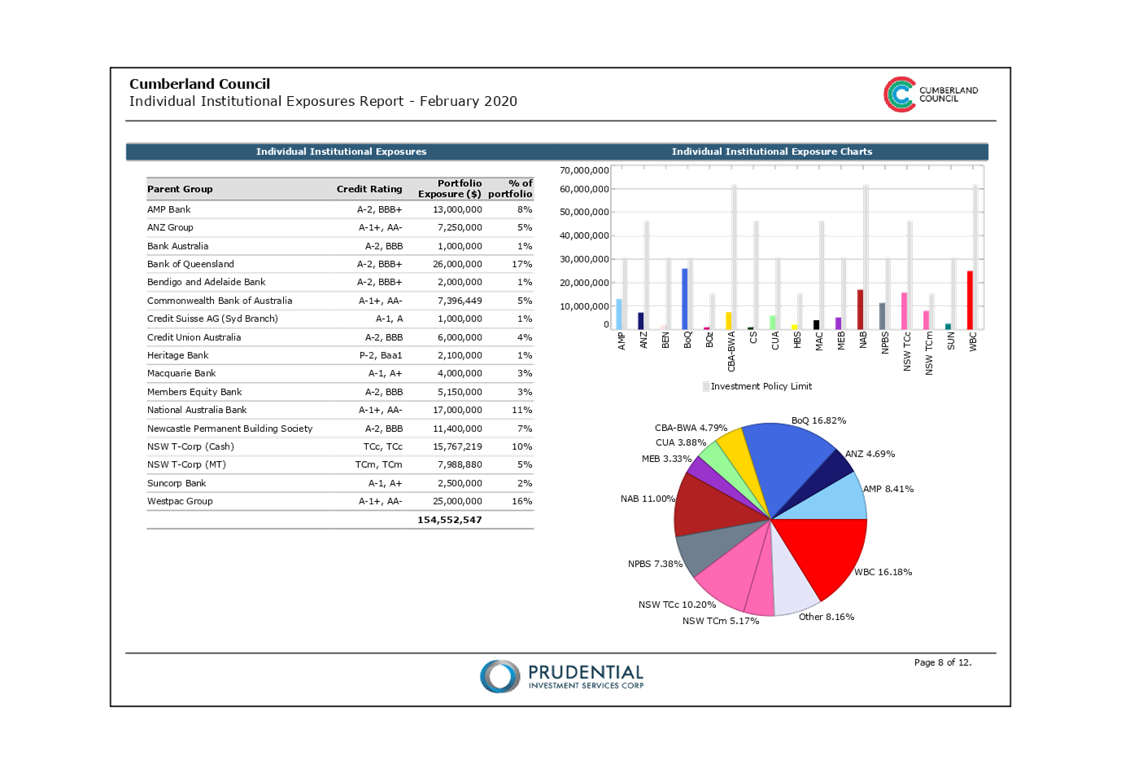Click the 'ANZ 4.69%' pie label
Screen dimensions: 1121x774
(870, 454)
